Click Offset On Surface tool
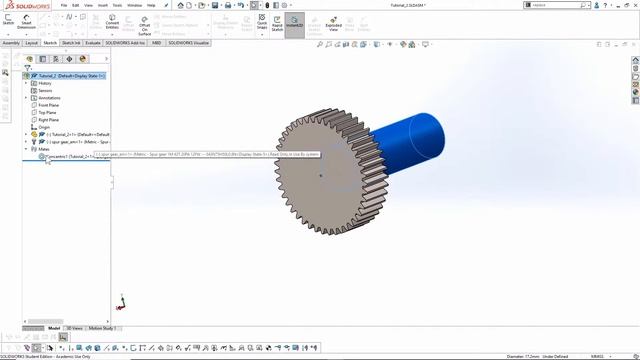Screen dimensions: 640x360 click(x=144, y=26)
